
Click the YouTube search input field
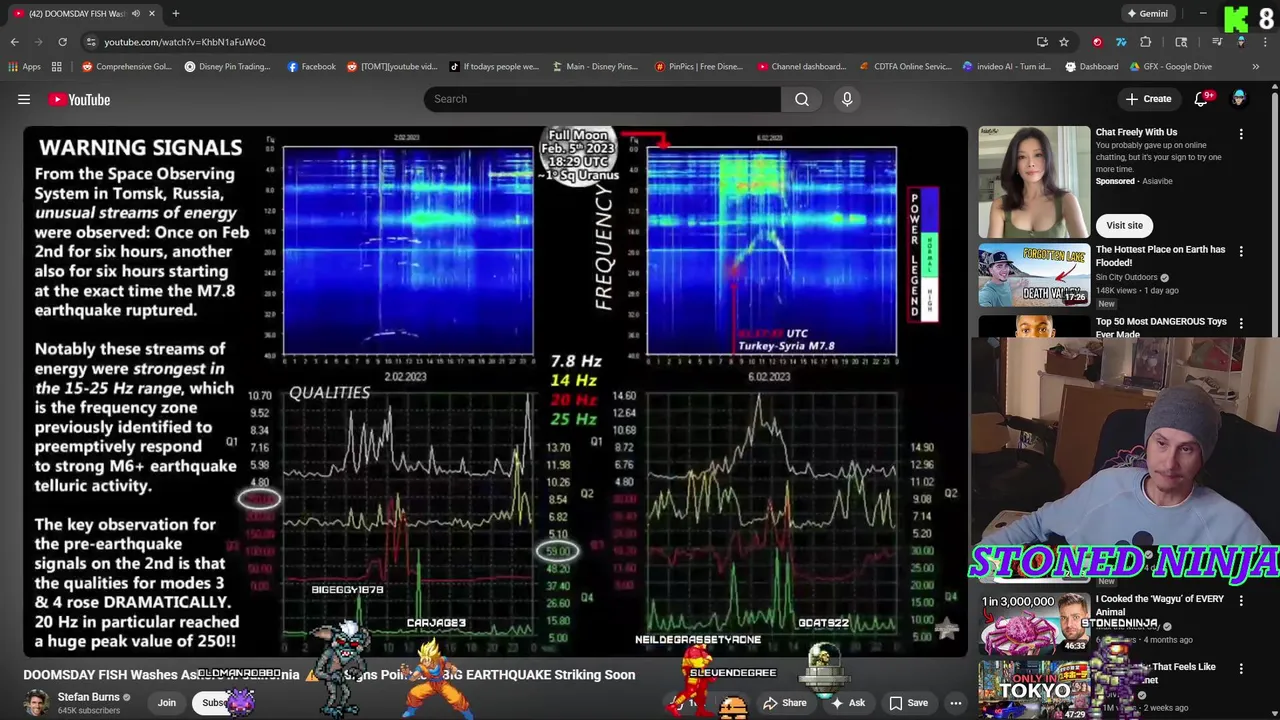click(x=602, y=99)
